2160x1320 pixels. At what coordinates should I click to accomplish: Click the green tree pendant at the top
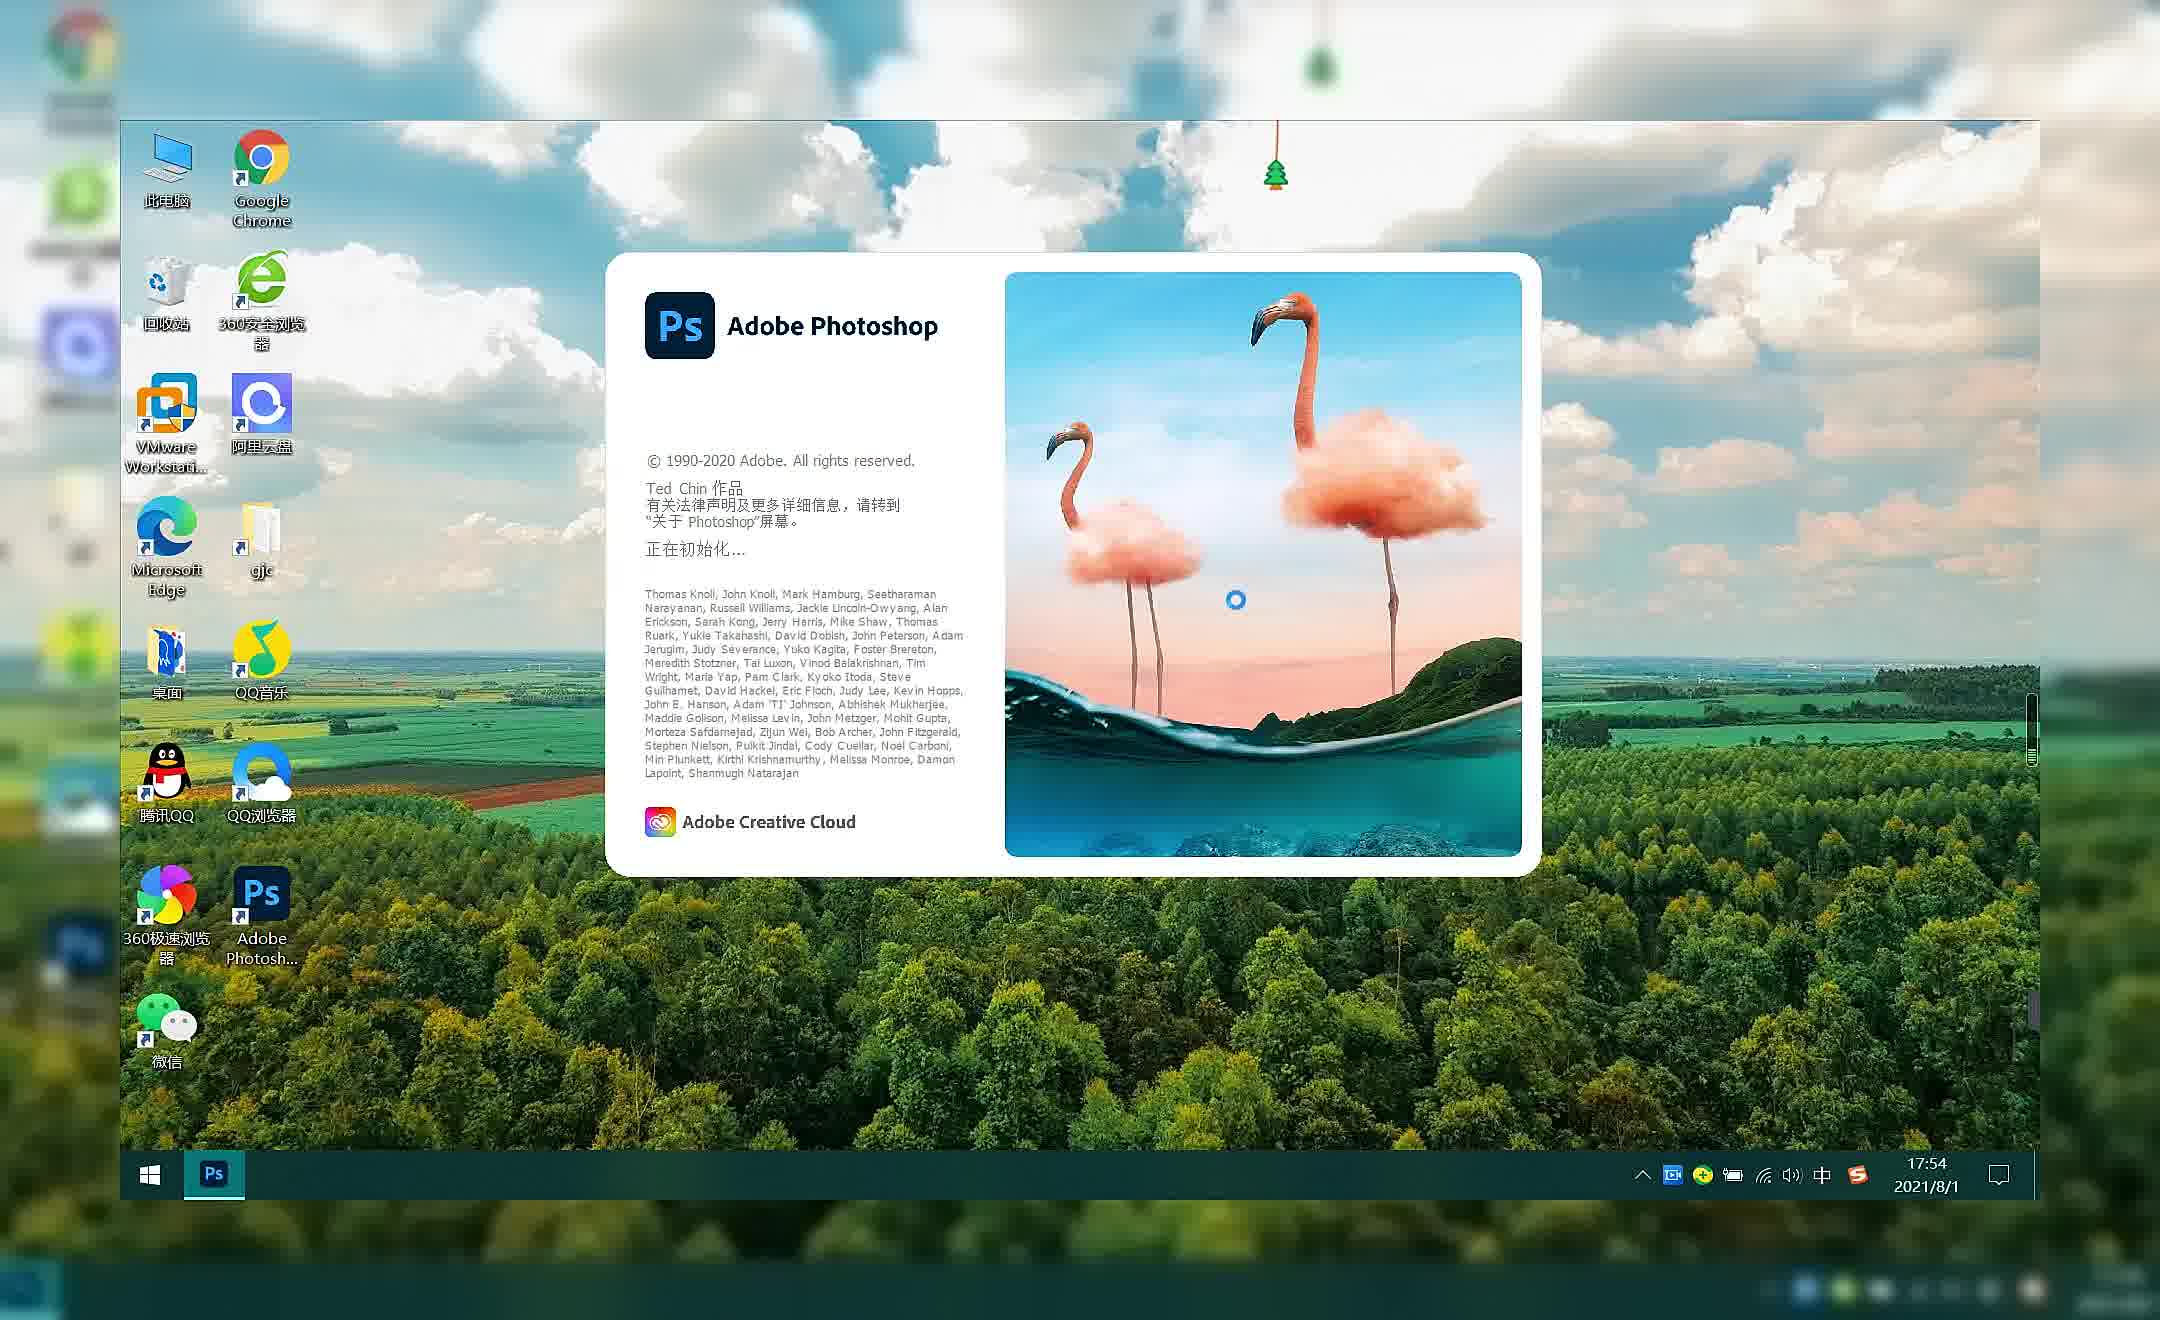tap(1276, 174)
